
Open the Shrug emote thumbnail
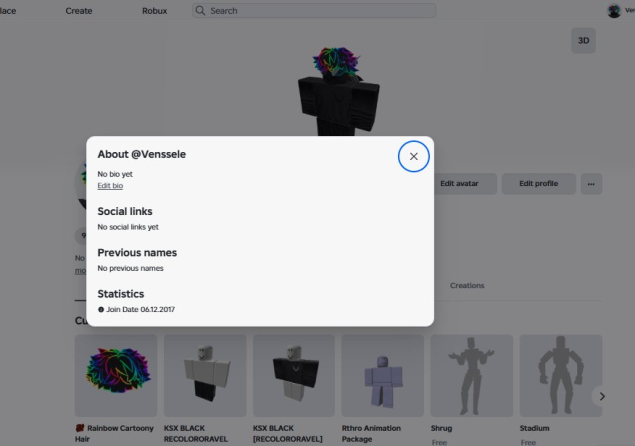coord(472,376)
